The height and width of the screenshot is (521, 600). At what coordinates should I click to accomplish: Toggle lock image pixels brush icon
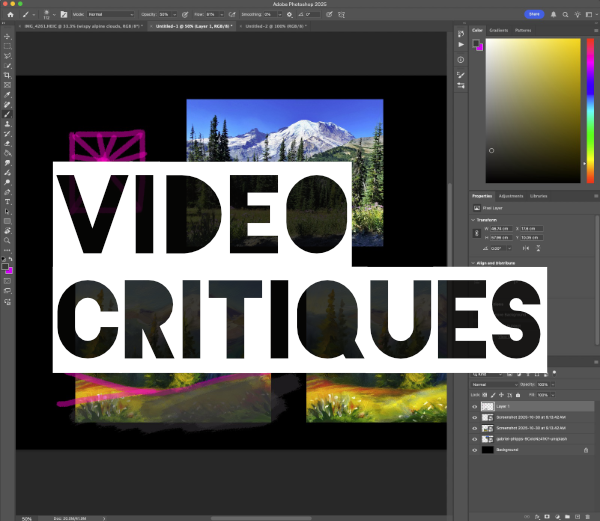pyautogui.click(x=493, y=395)
